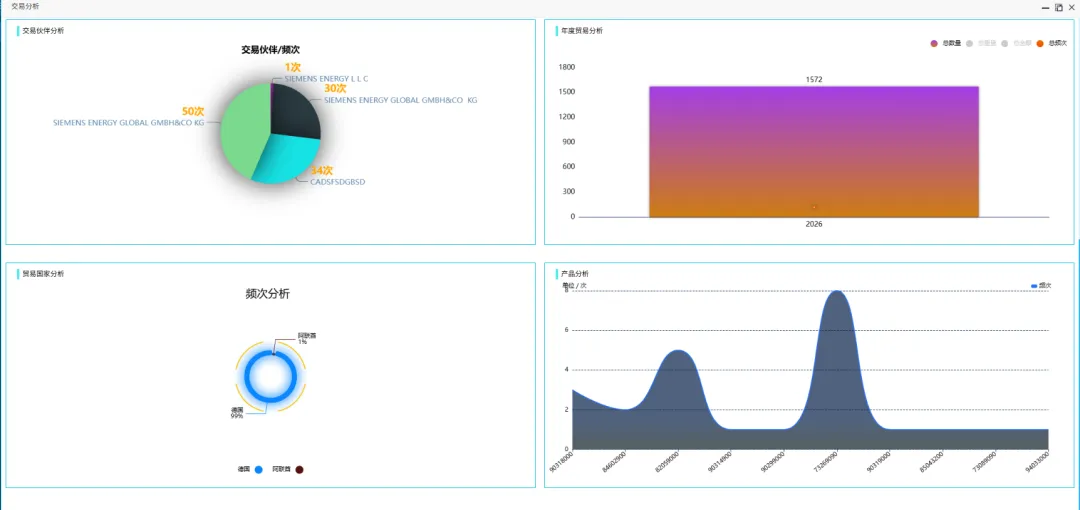Toggle the 阿联酋 dark red legend dot

click(x=299, y=469)
